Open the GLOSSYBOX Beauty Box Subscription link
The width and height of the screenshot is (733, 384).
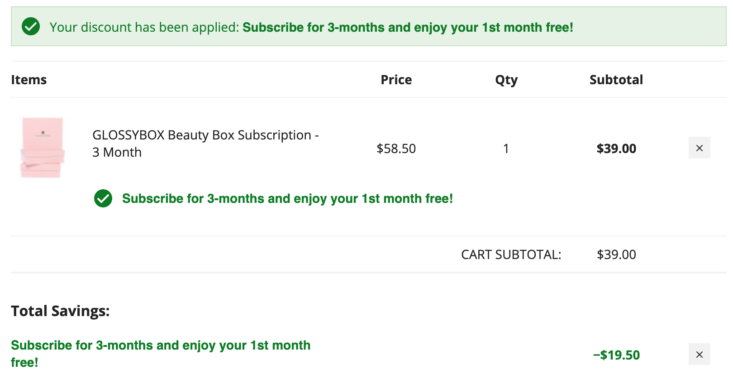(x=205, y=144)
